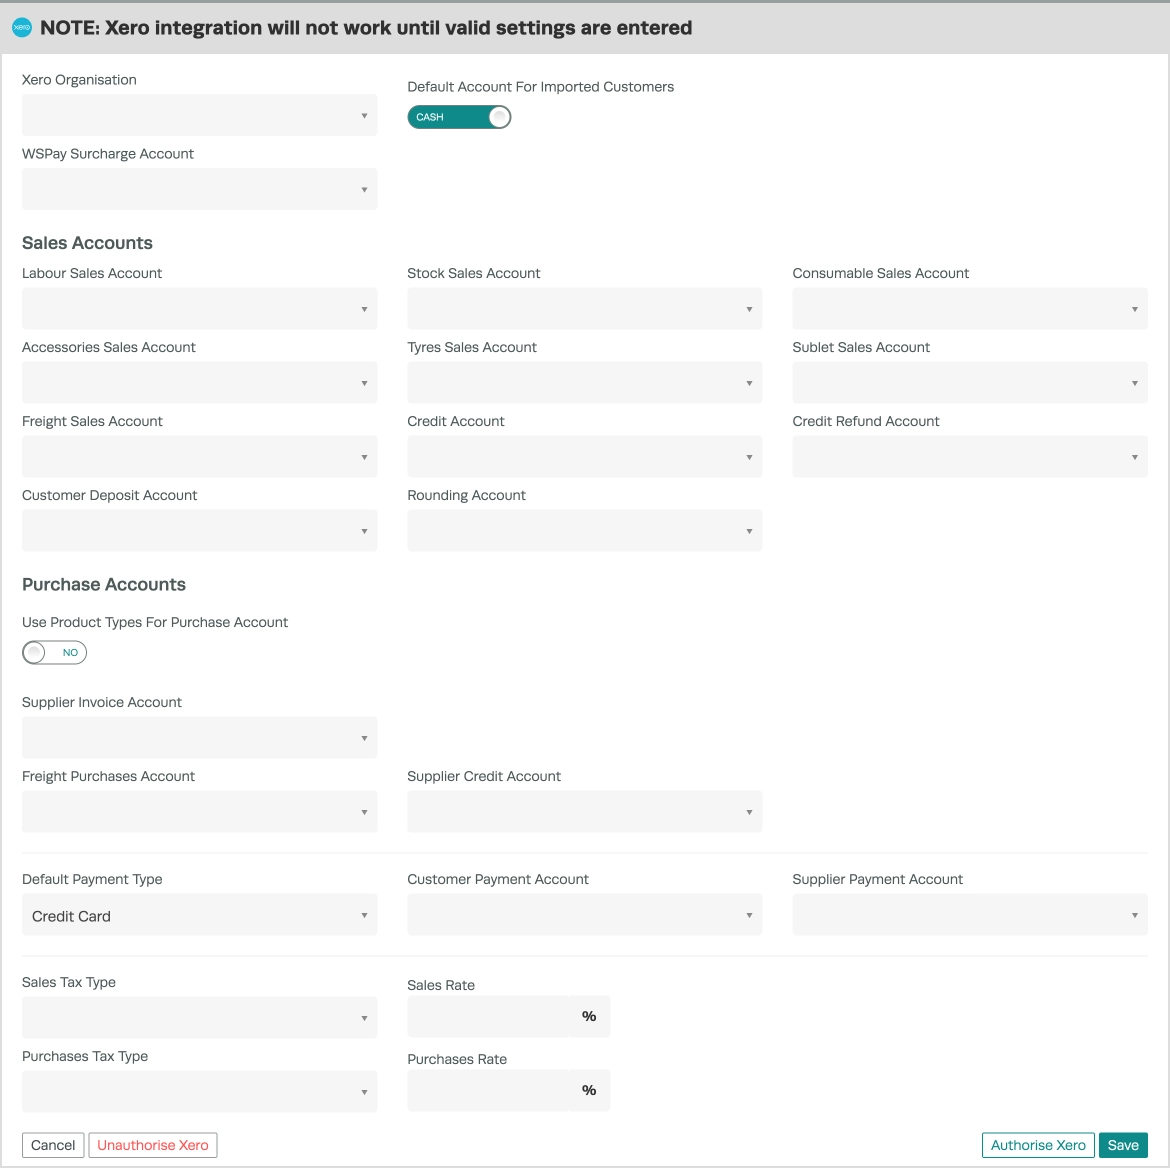
Task: Open the Xero Organisation dropdown
Action: tap(199, 115)
